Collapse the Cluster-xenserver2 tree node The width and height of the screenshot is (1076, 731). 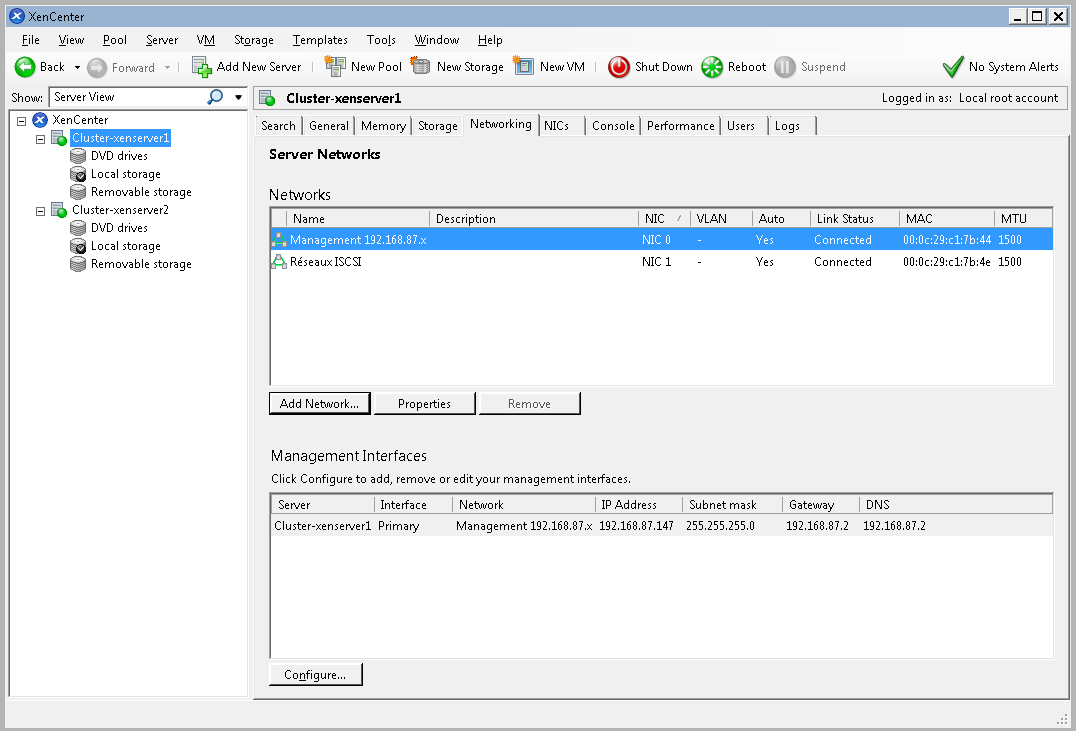pos(41,211)
